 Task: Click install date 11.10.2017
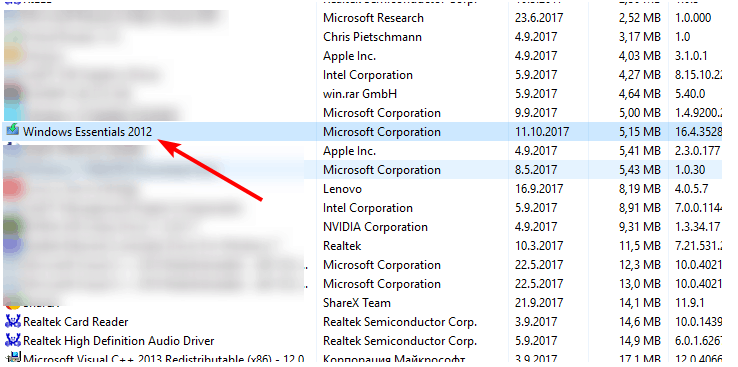[x=542, y=132]
